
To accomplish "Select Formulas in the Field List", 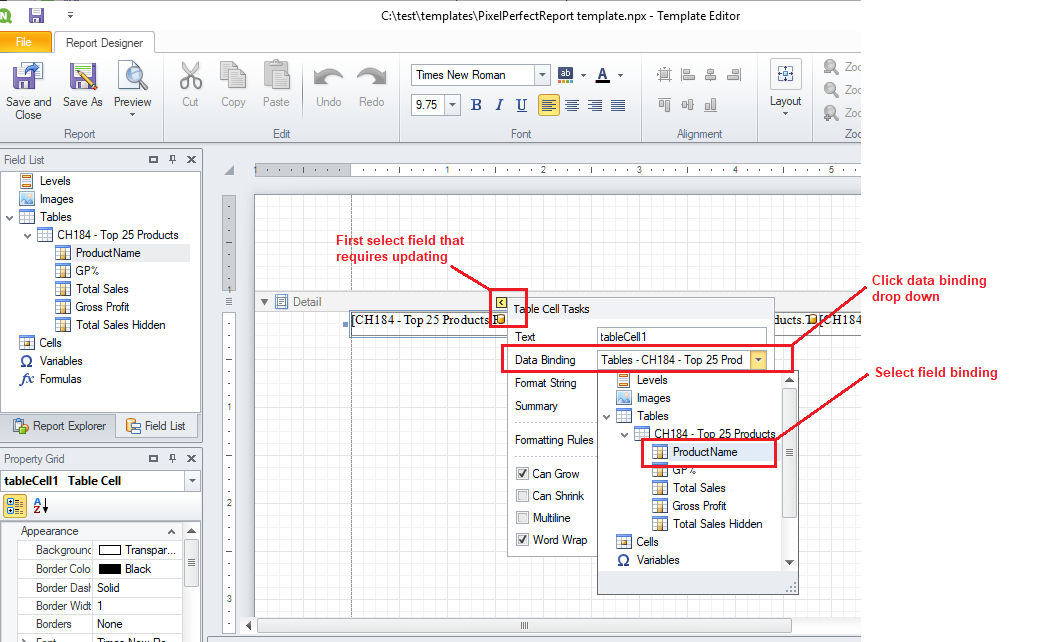I will [x=60, y=379].
